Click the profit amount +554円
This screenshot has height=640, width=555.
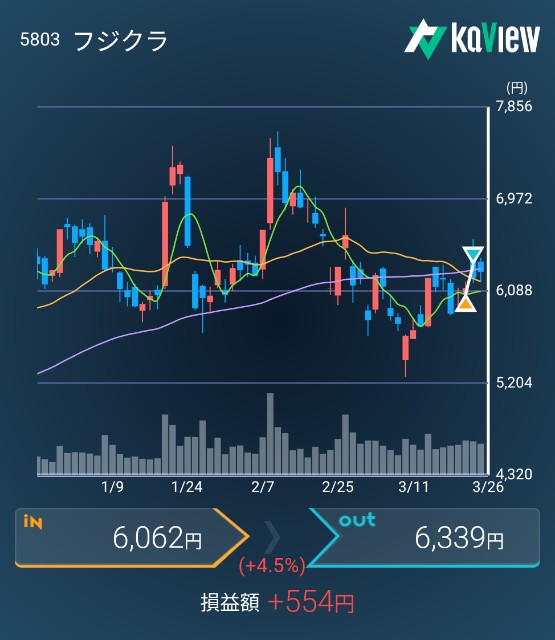[311, 602]
